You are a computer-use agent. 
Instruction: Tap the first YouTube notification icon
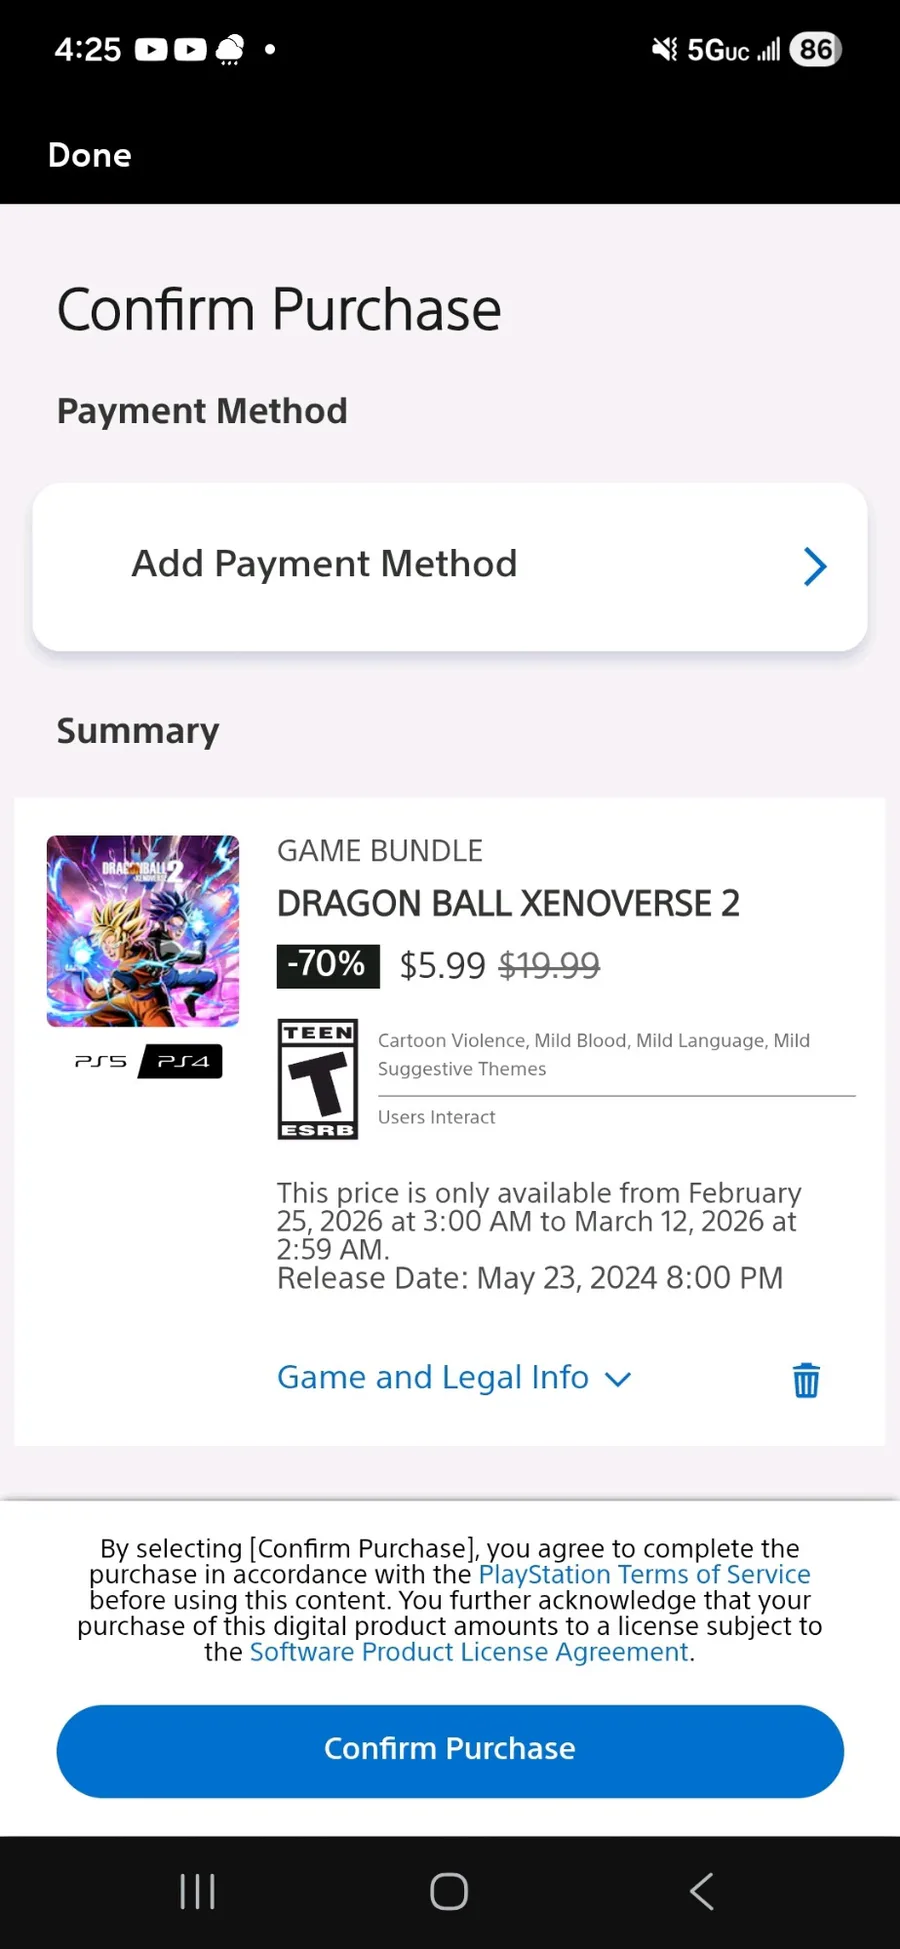(151, 49)
